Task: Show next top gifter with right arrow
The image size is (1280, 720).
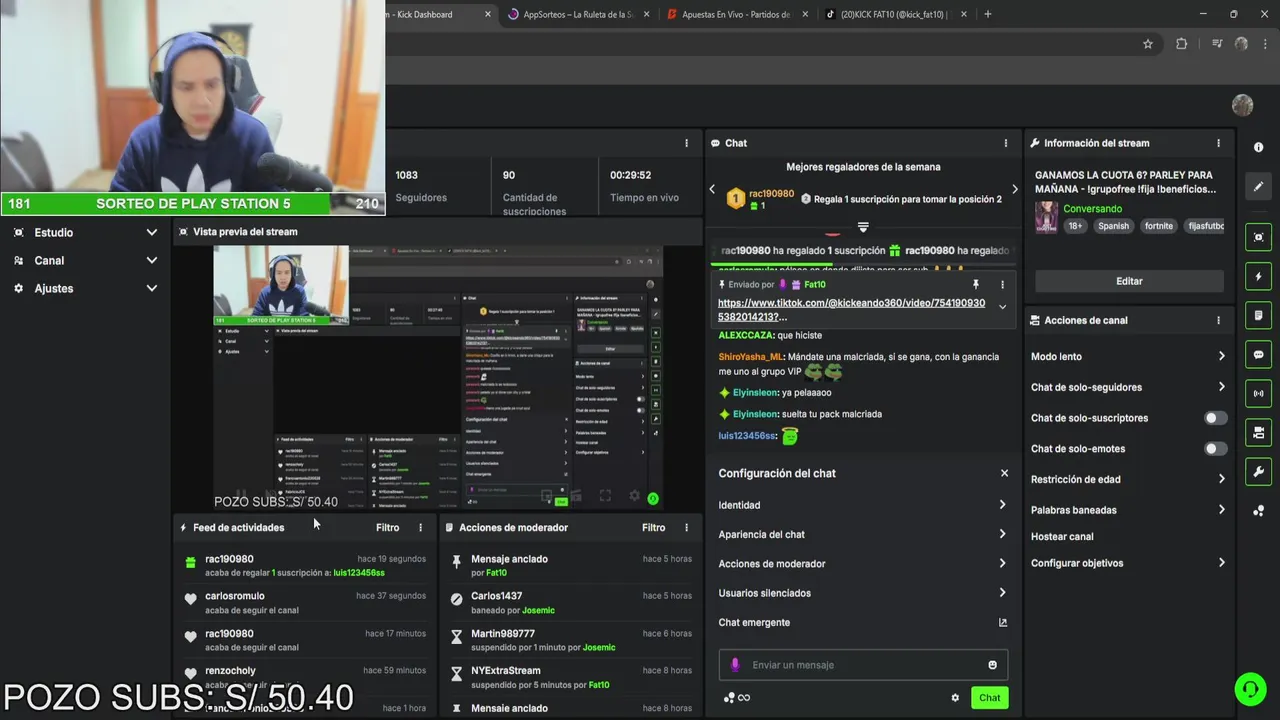Action: [1015, 189]
